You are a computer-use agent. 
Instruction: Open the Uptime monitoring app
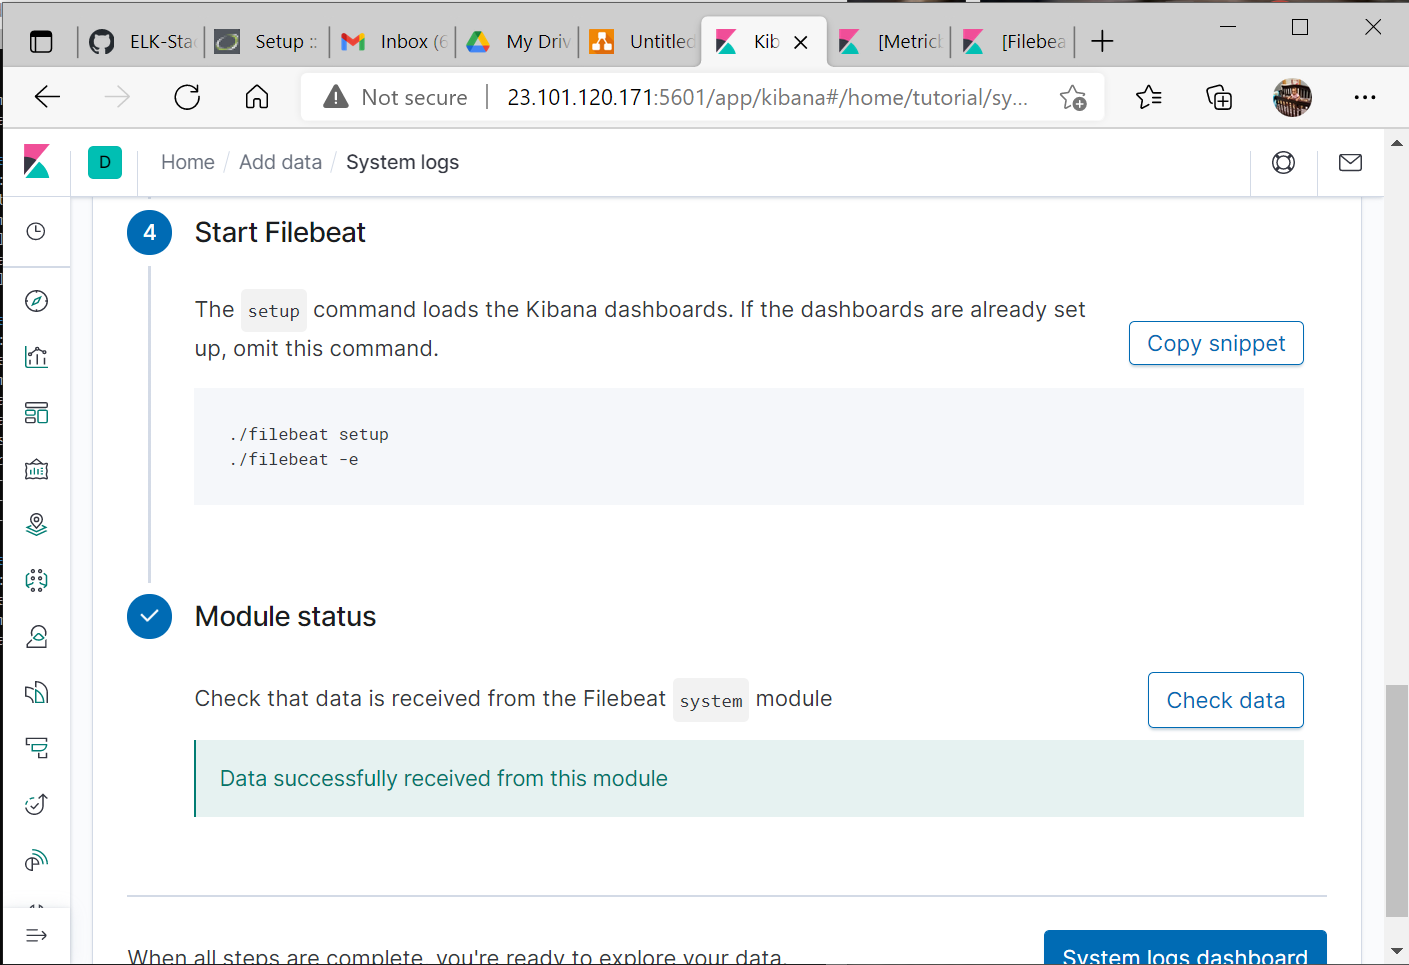[36, 804]
